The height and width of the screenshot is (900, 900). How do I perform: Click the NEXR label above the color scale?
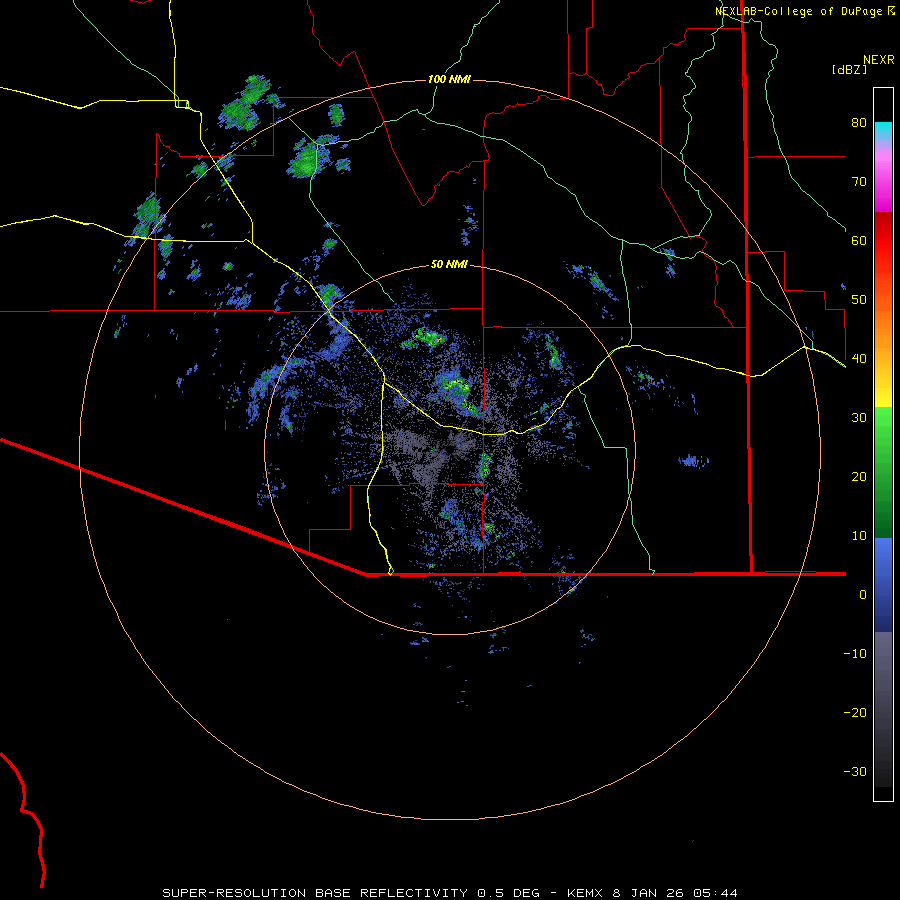coord(878,60)
